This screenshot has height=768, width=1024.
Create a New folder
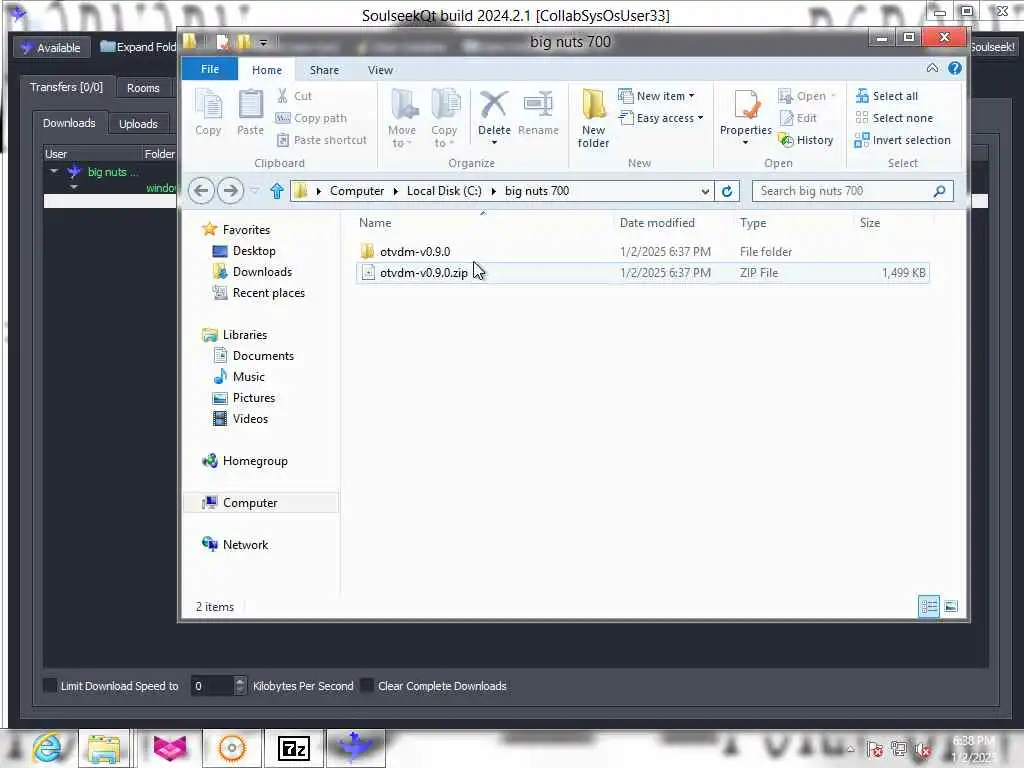click(594, 118)
